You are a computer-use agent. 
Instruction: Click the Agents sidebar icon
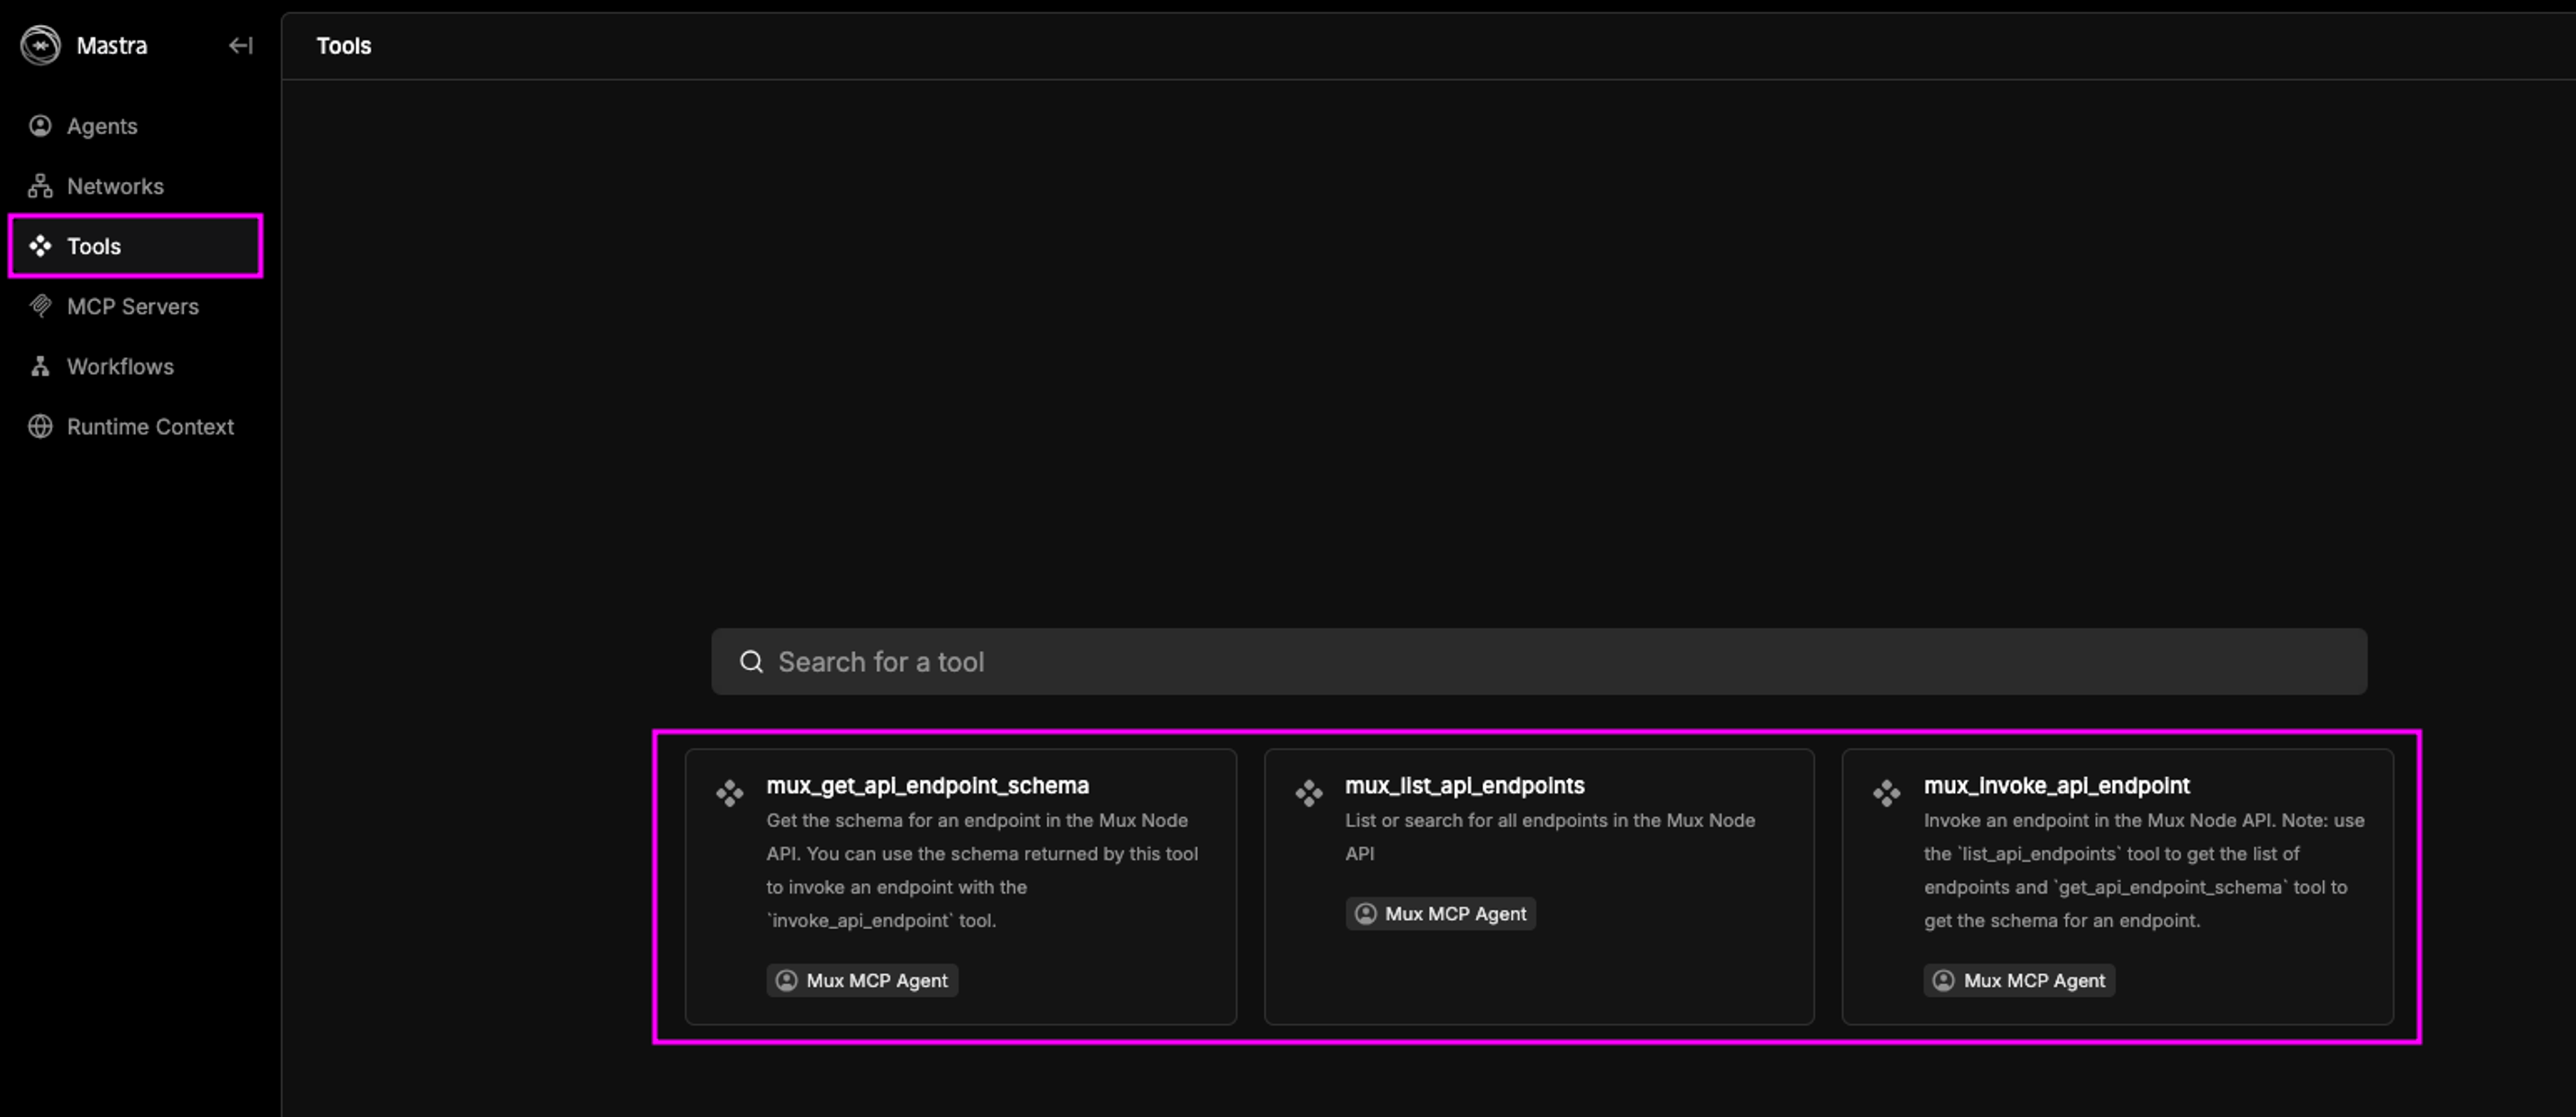(40, 126)
